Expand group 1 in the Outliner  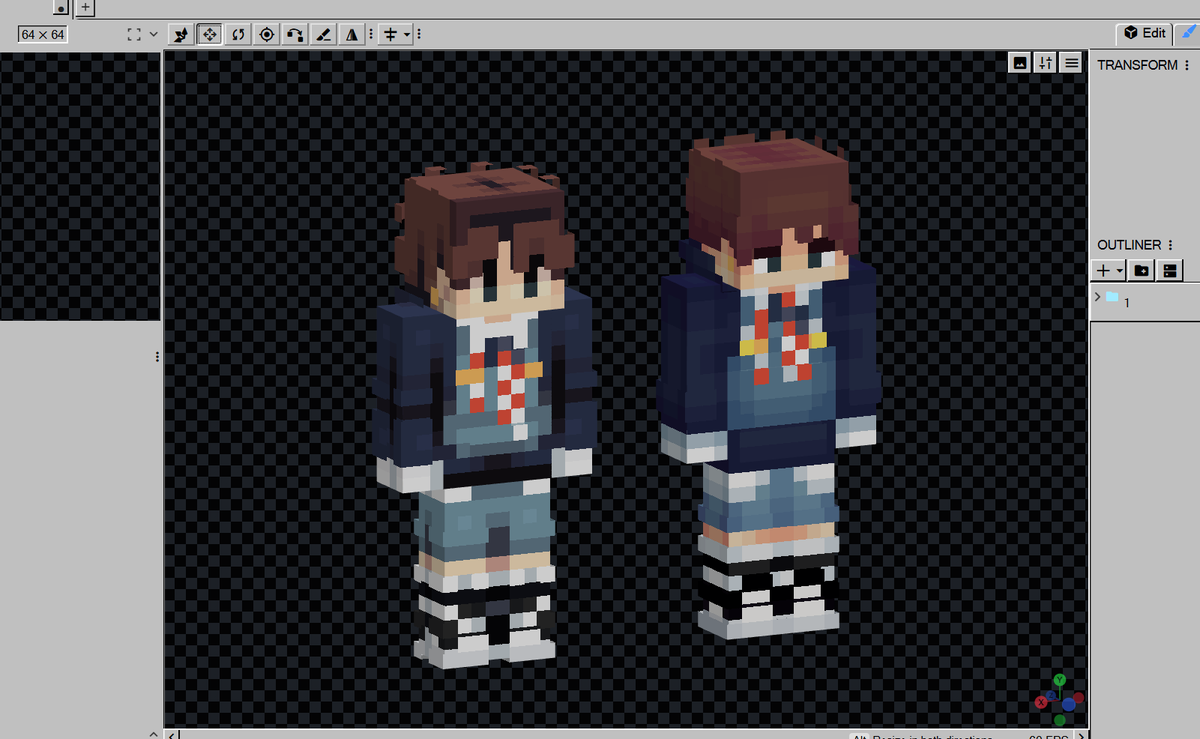click(1097, 297)
